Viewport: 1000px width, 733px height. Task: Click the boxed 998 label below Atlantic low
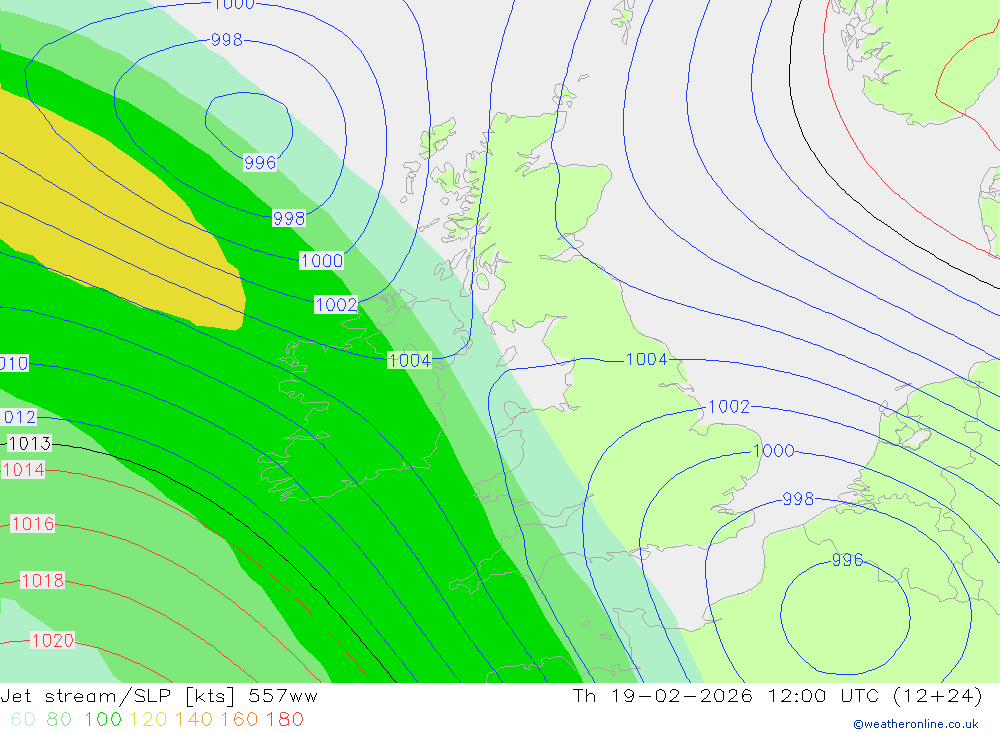(289, 218)
